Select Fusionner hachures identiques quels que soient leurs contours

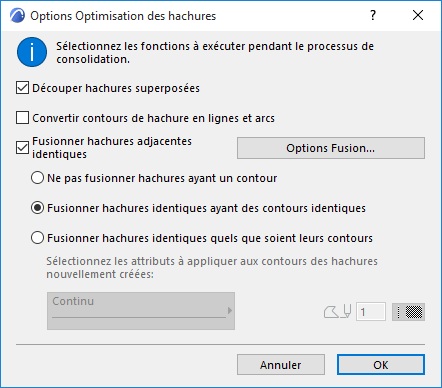(37, 238)
